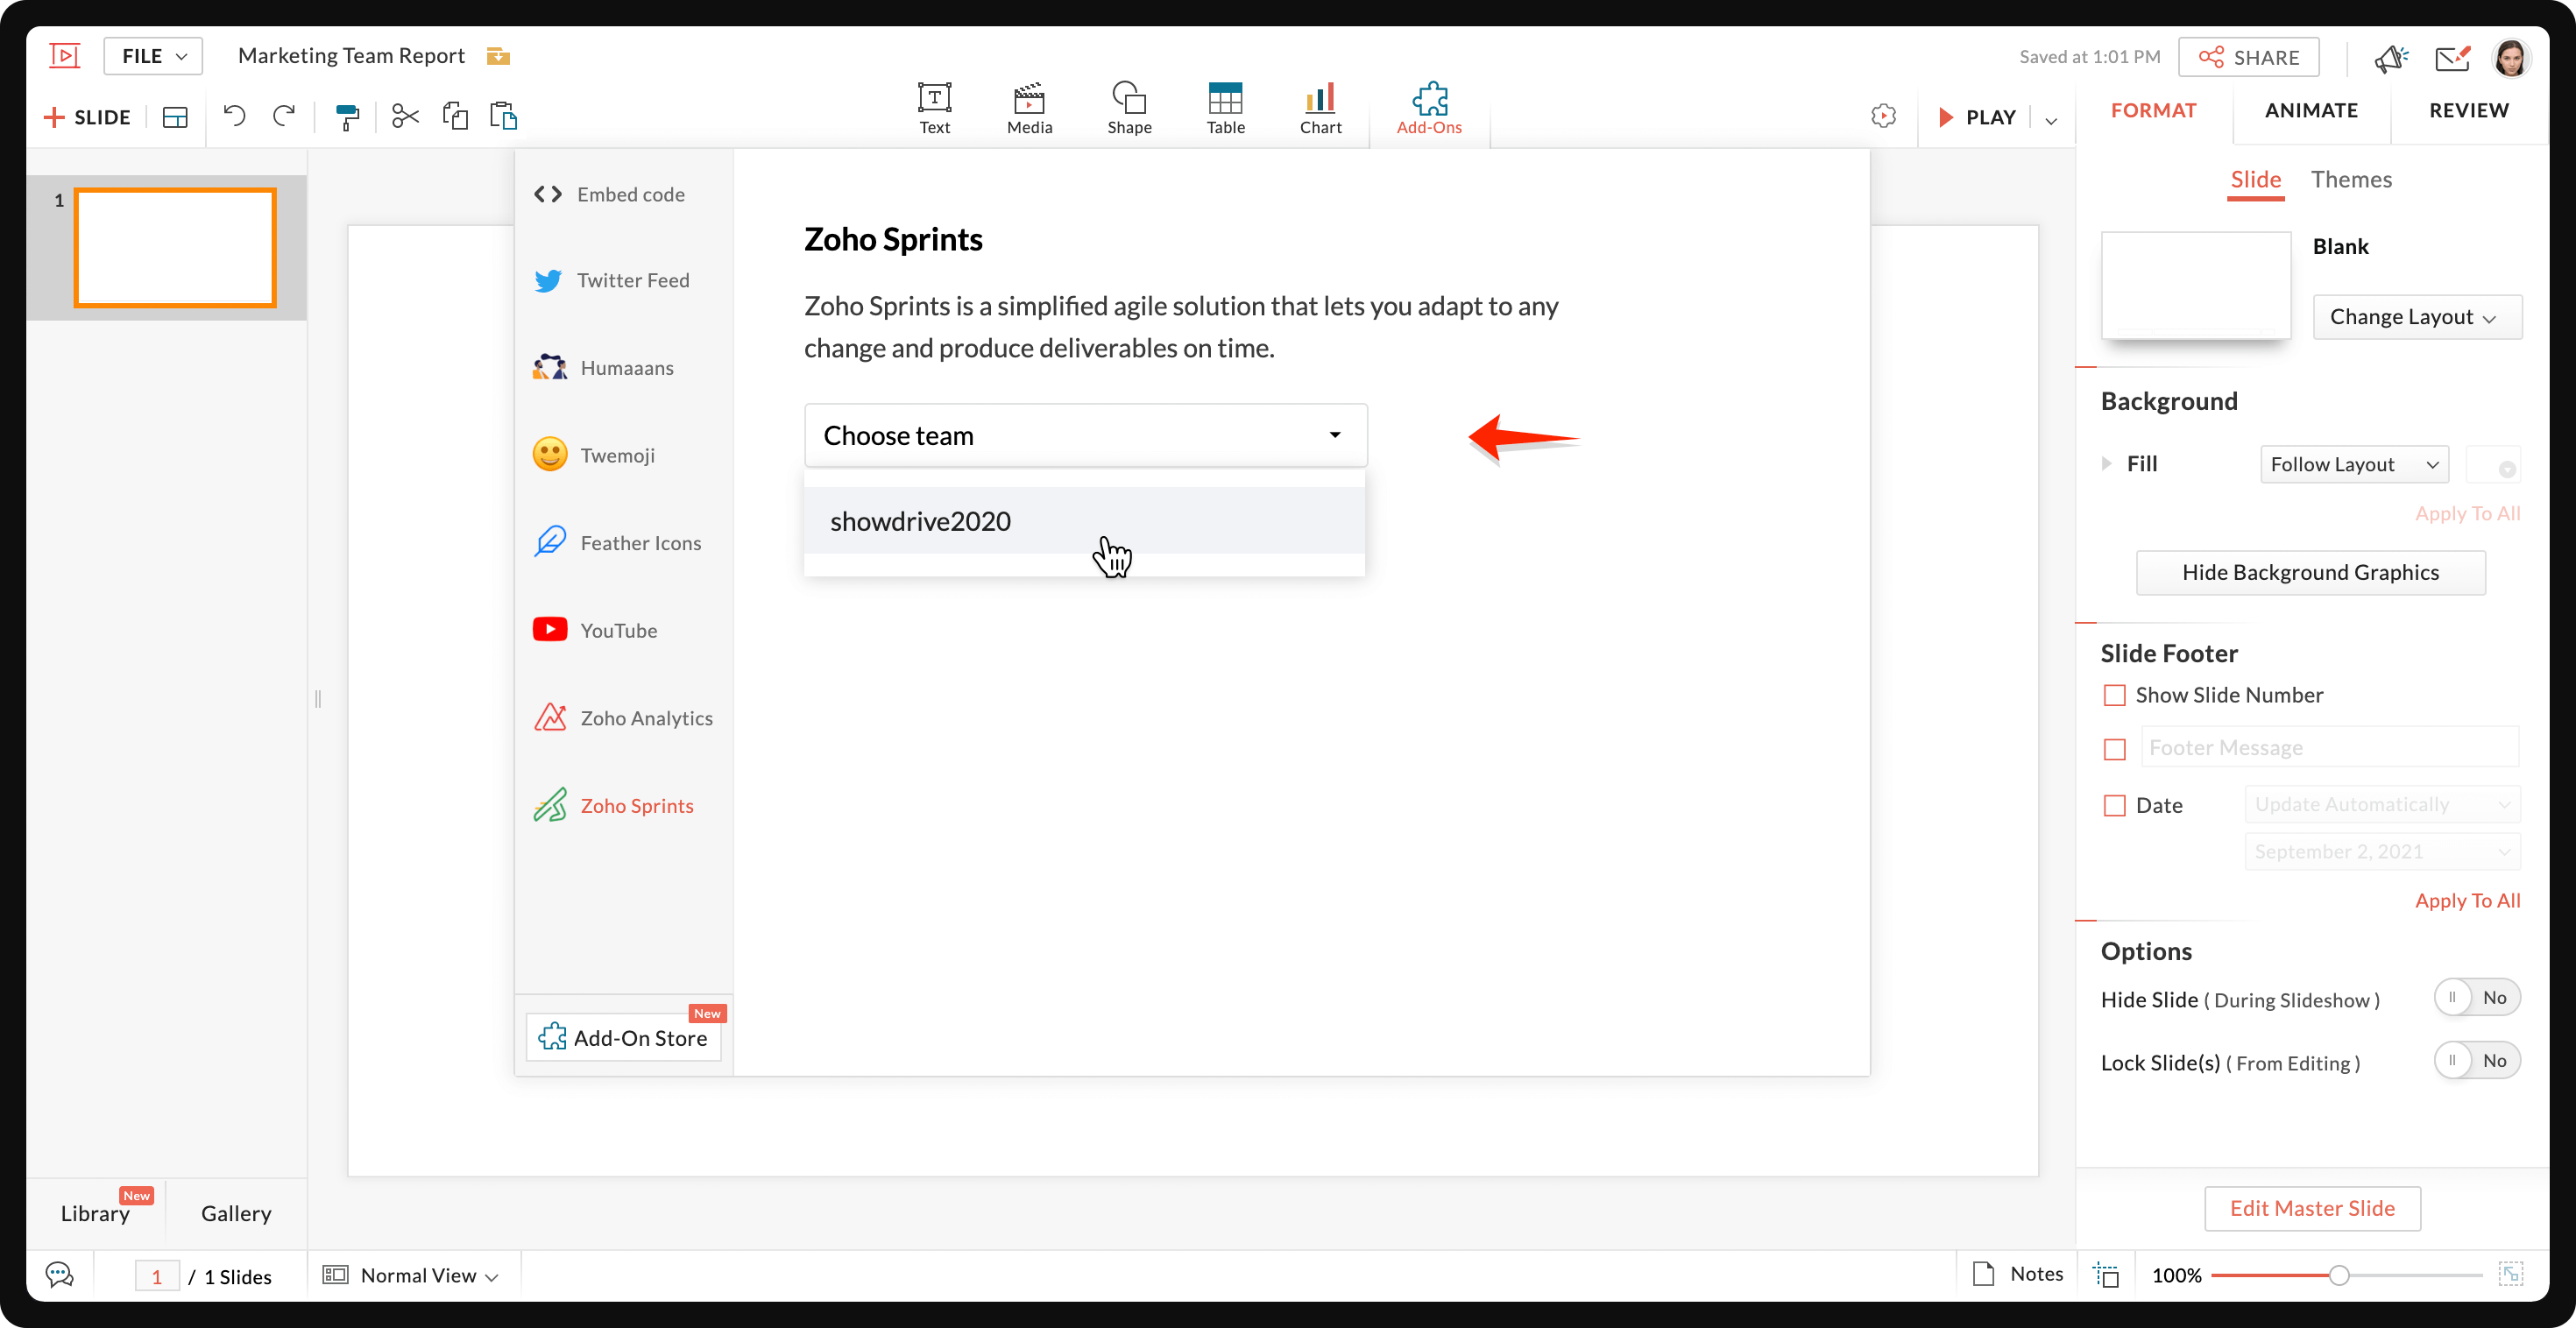Screen dimensions: 2576x1328
Task: Select the YouTube add-on
Action: (x=618, y=630)
